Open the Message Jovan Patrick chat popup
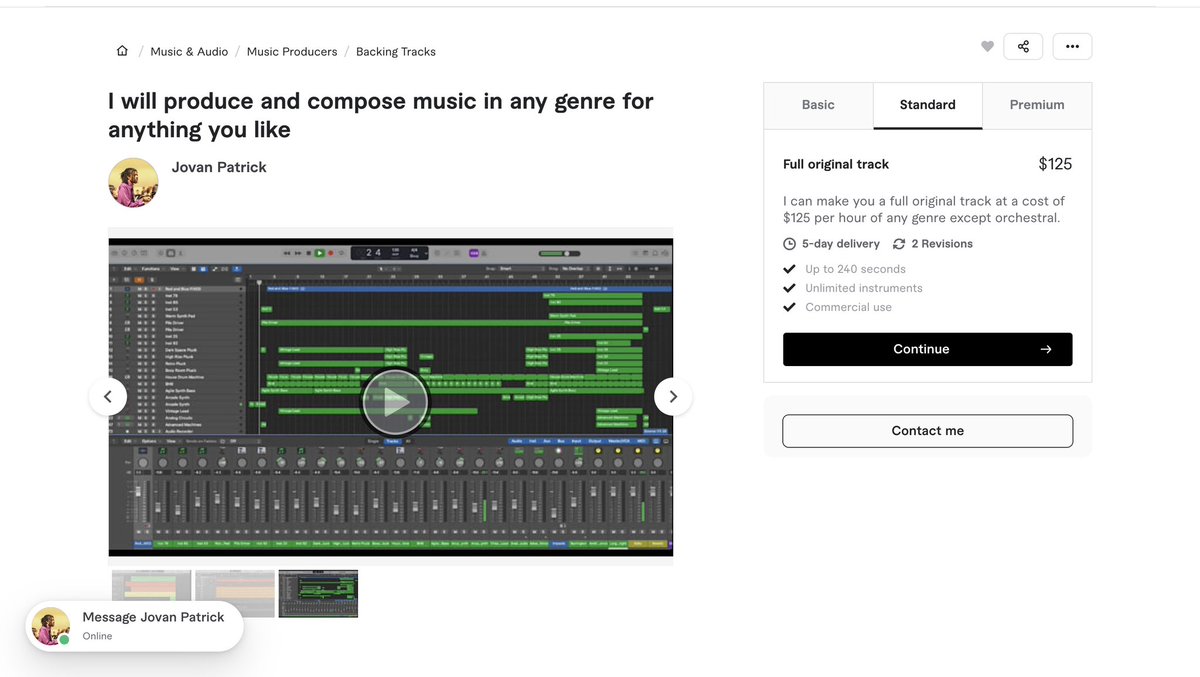This screenshot has width=1200, height=677. pos(134,626)
